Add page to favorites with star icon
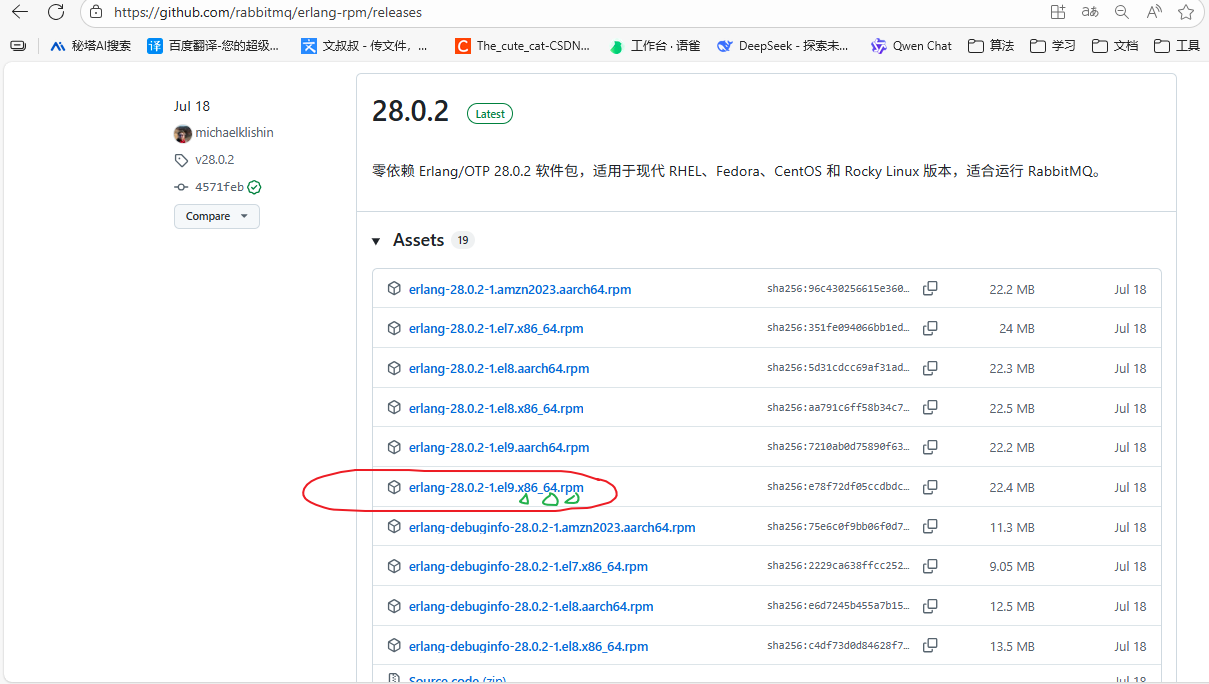 1186,12
